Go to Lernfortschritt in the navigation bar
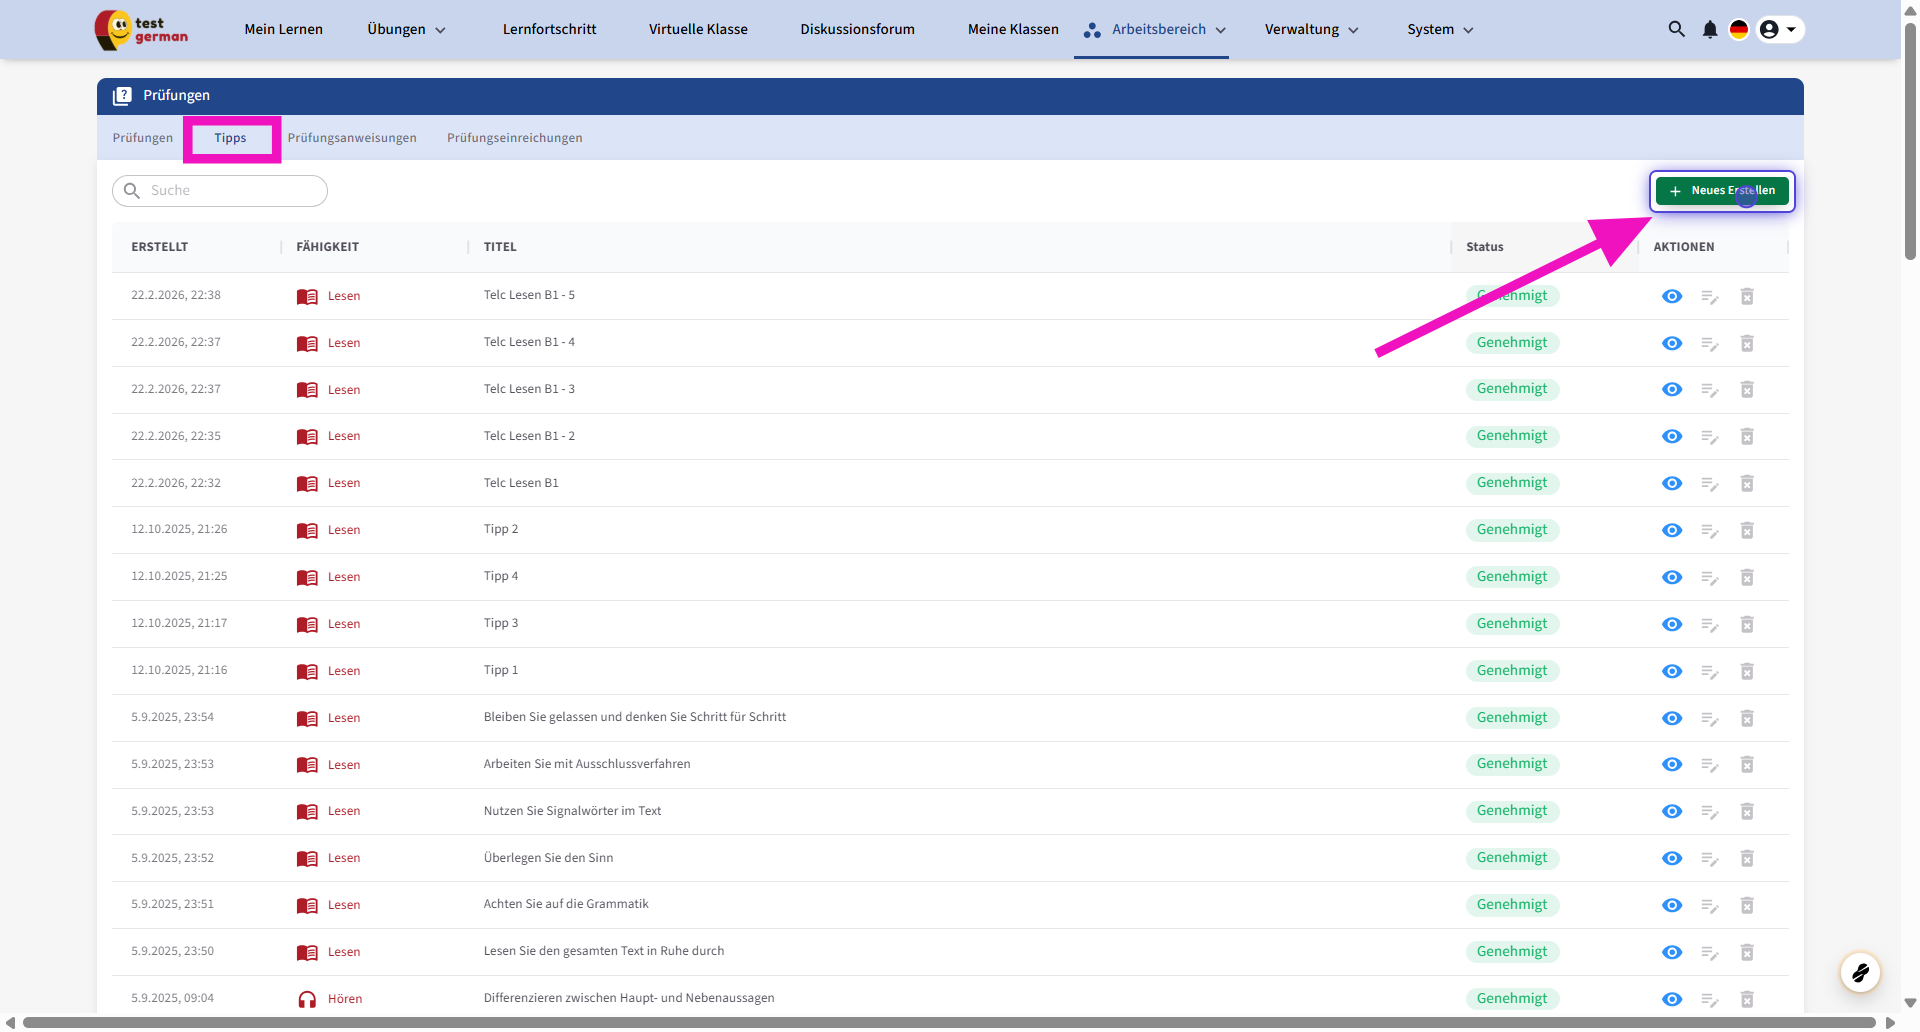Screen dimensions: 1920x1032 pyautogui.click(x=549, y=29)
